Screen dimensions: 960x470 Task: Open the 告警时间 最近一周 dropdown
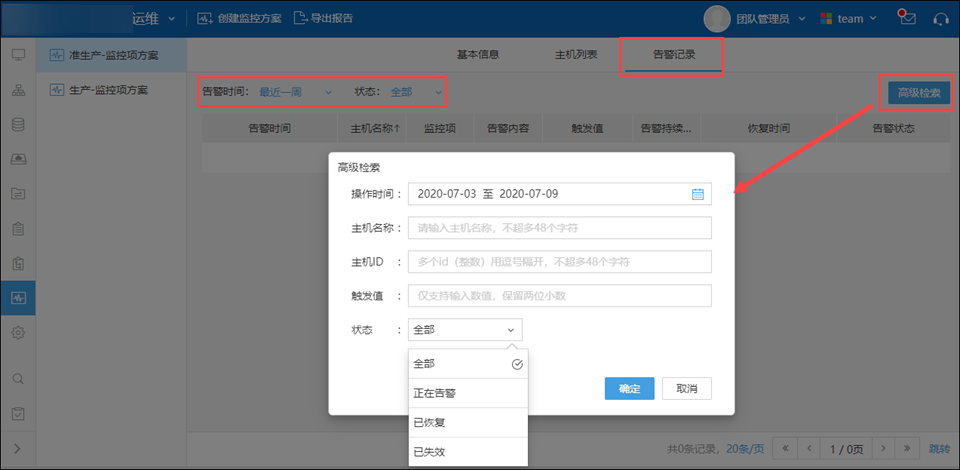pos(295,92)
